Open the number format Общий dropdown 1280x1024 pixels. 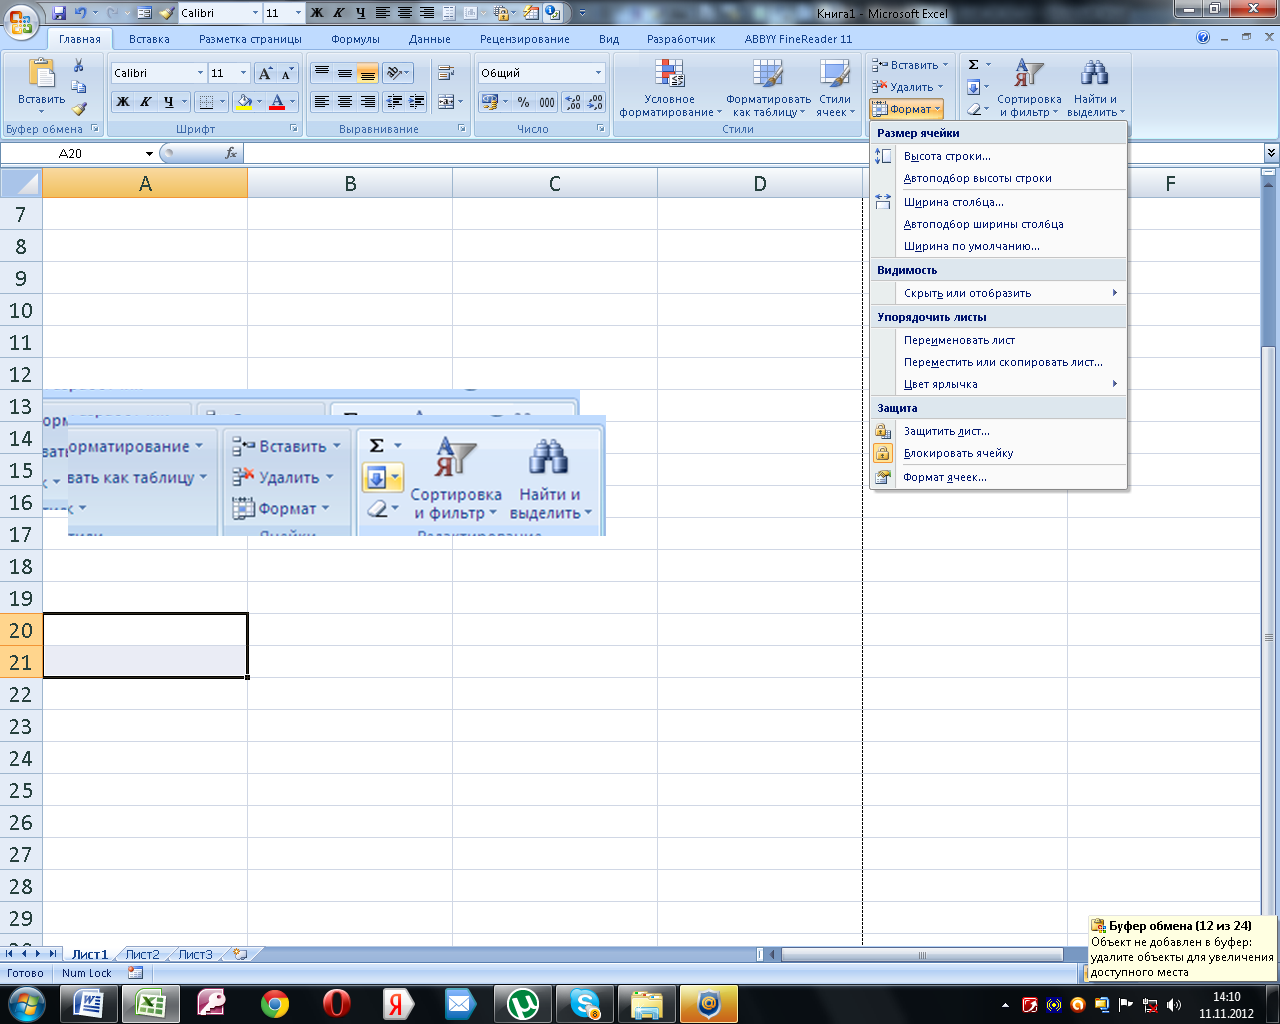(x=598, y=73)
